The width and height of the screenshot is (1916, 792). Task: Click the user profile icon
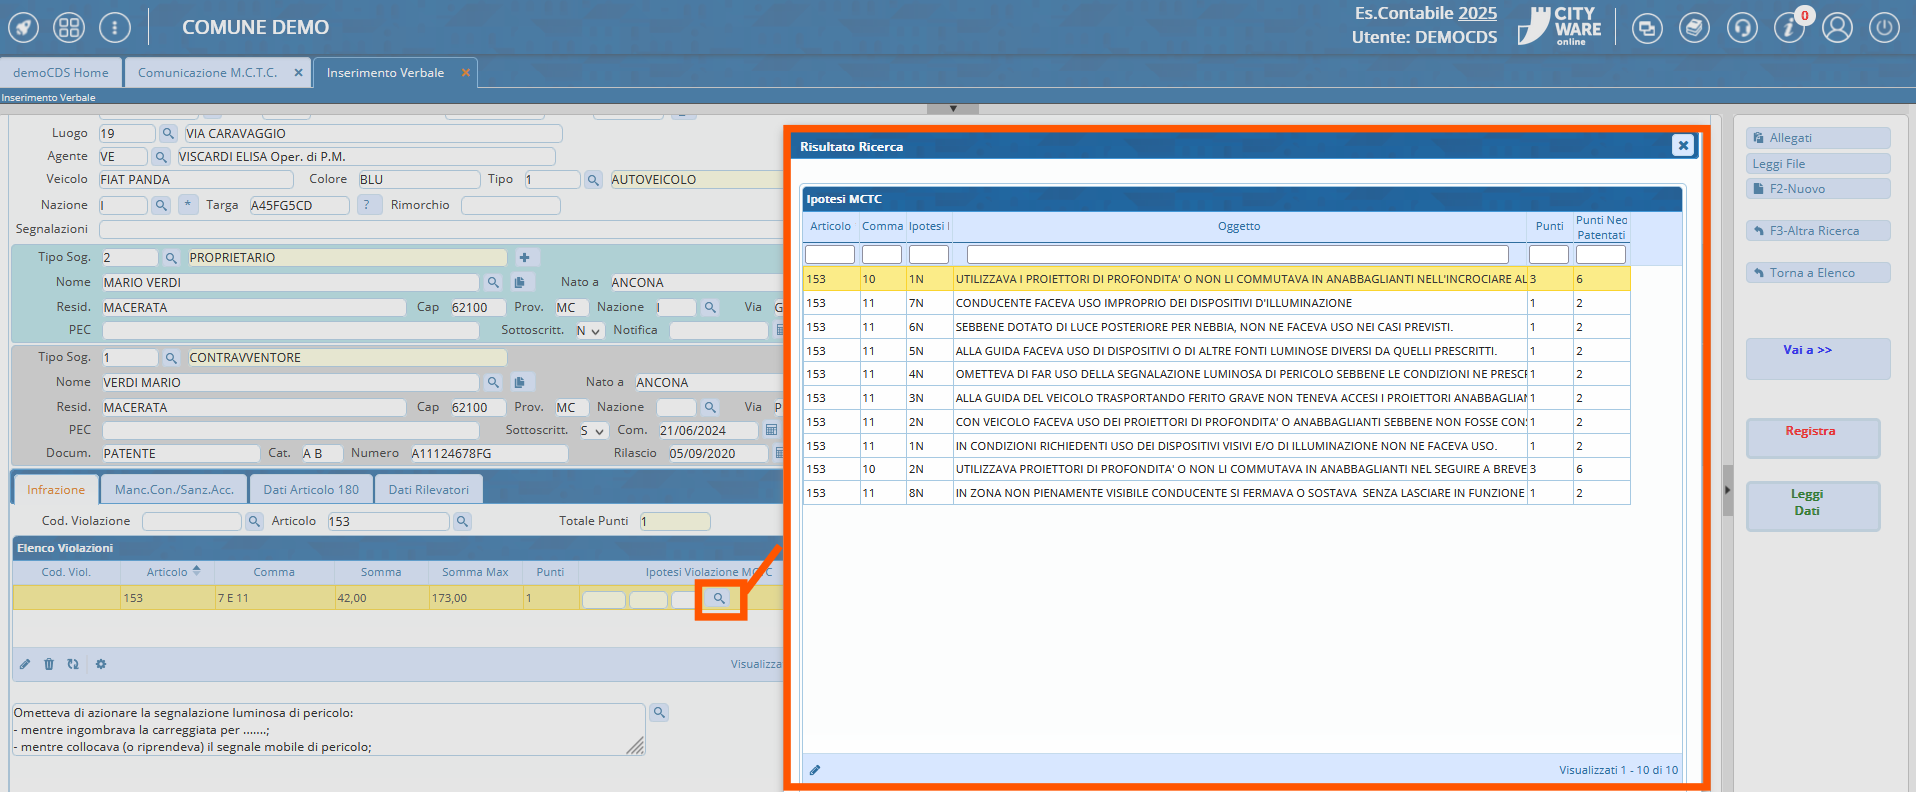(1837, 27)
